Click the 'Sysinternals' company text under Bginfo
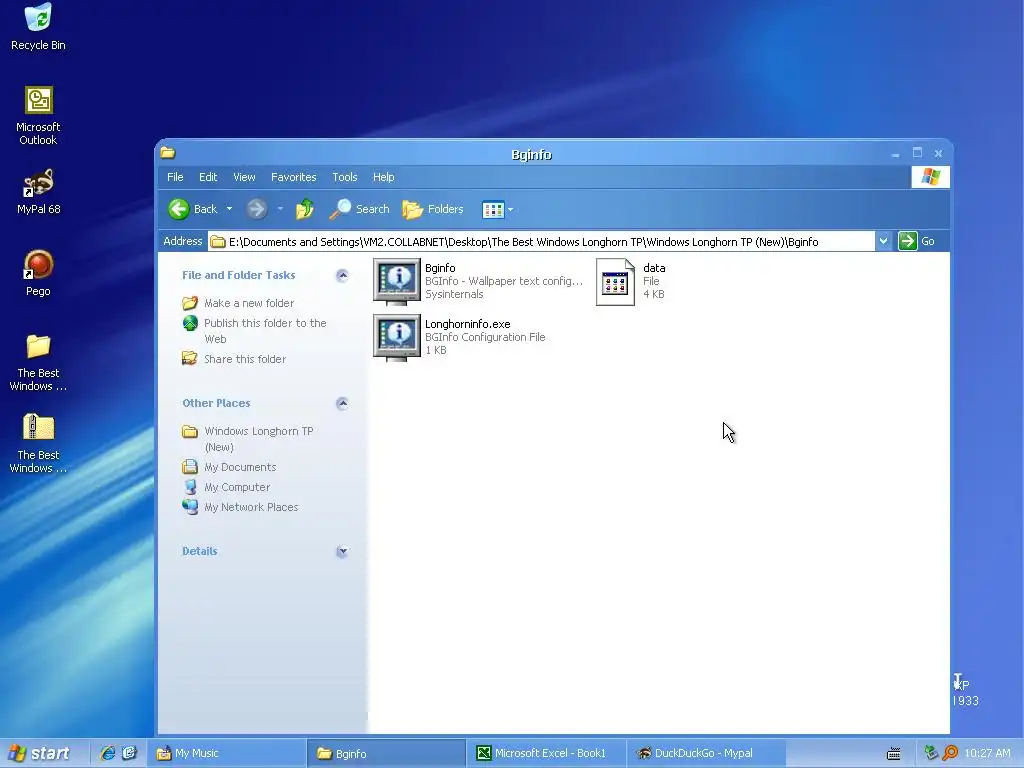 click(455, 295)
